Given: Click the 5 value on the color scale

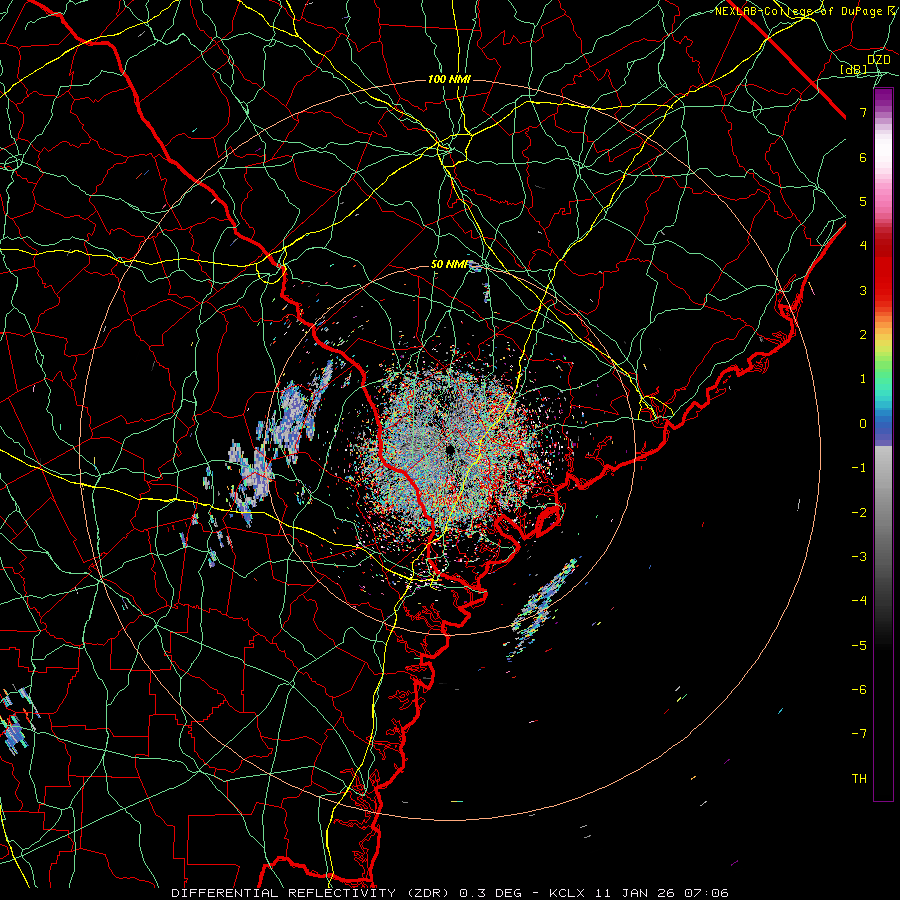Looking at the screenshot, I should (863, 201).
